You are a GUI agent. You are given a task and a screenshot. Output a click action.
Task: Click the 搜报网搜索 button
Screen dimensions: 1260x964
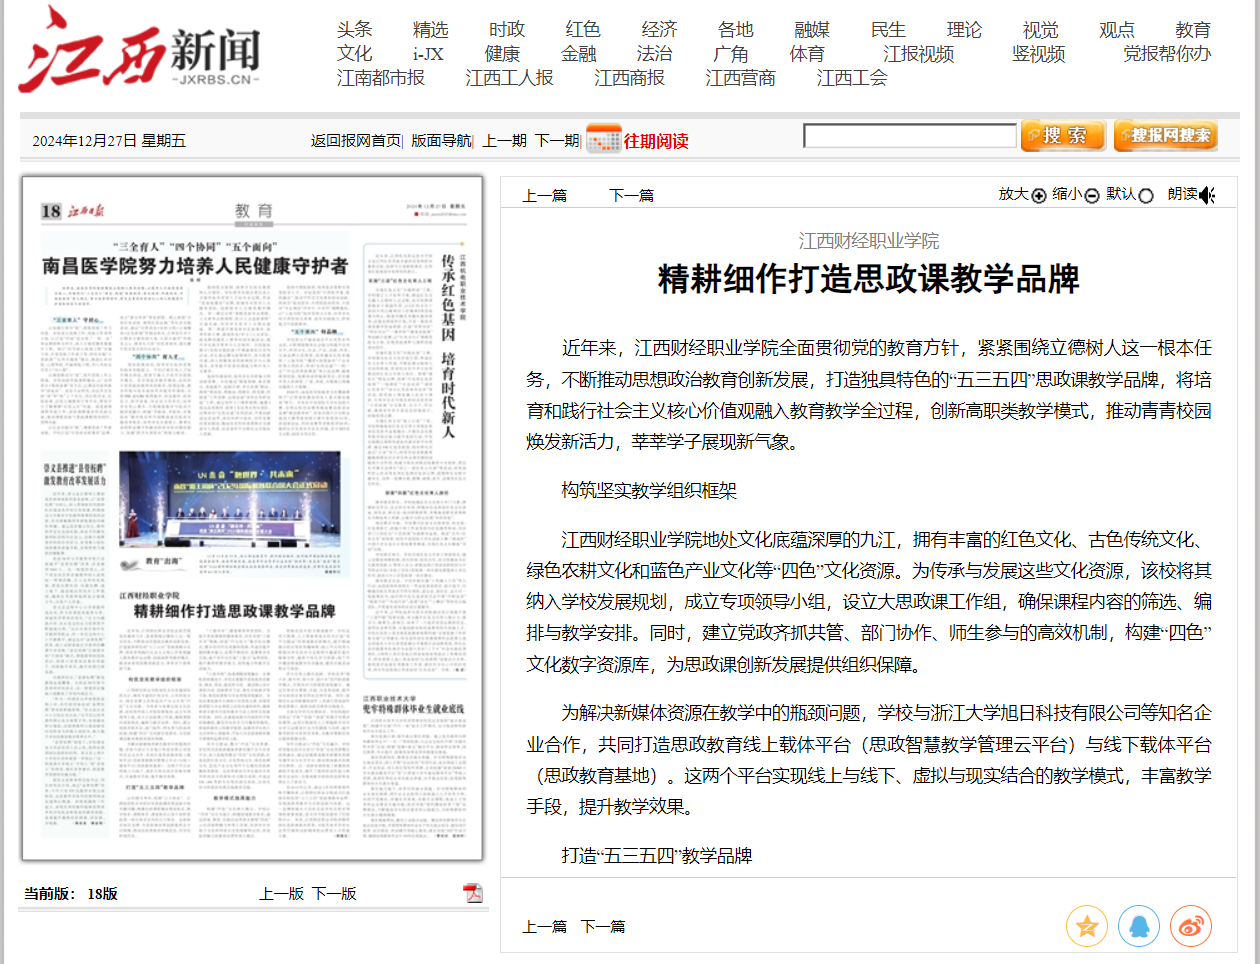(x=1165, y=136)
